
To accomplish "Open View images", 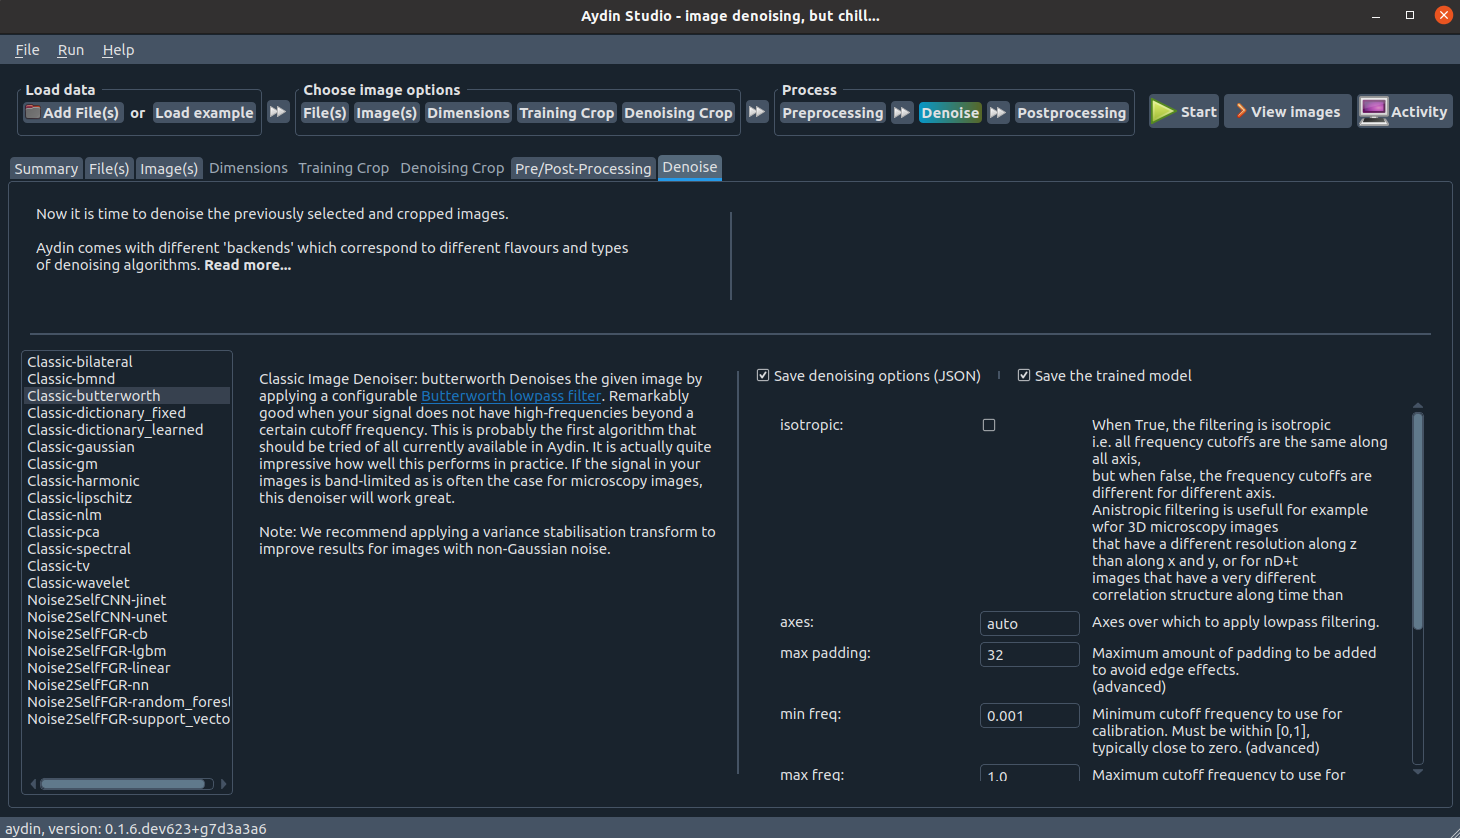I will pos(1289,112).
